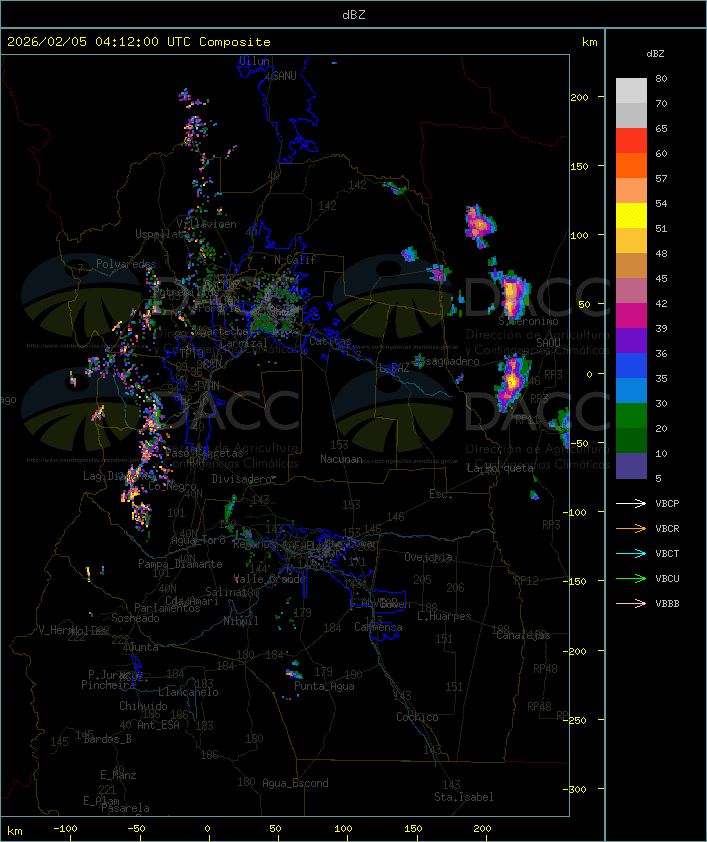Click the green VBCU arrow icon
The width and height of the screenshot is (707, 842).
[631, 578]
